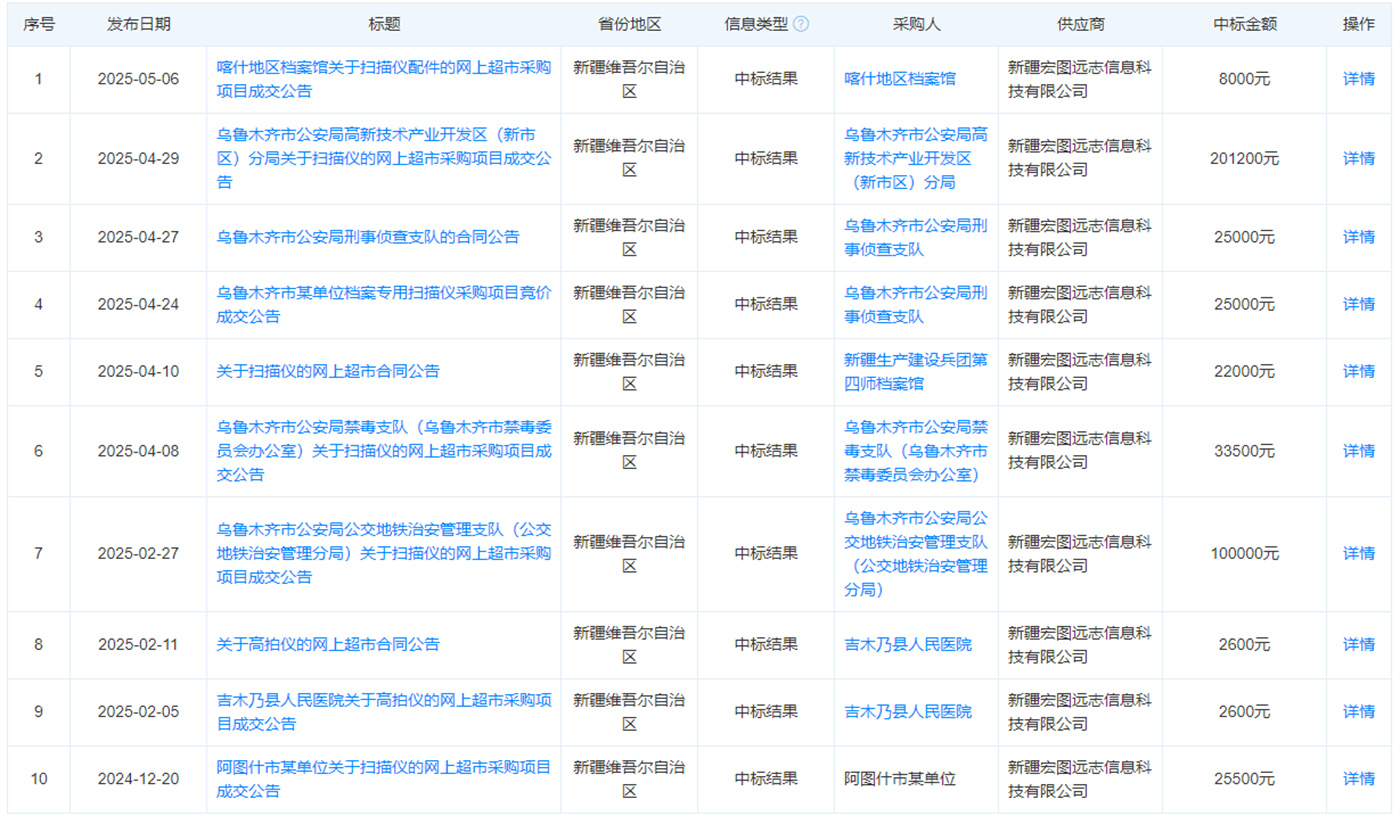Click the 操作 column header
This screenshot has width=1400, height=824.
1359,24
